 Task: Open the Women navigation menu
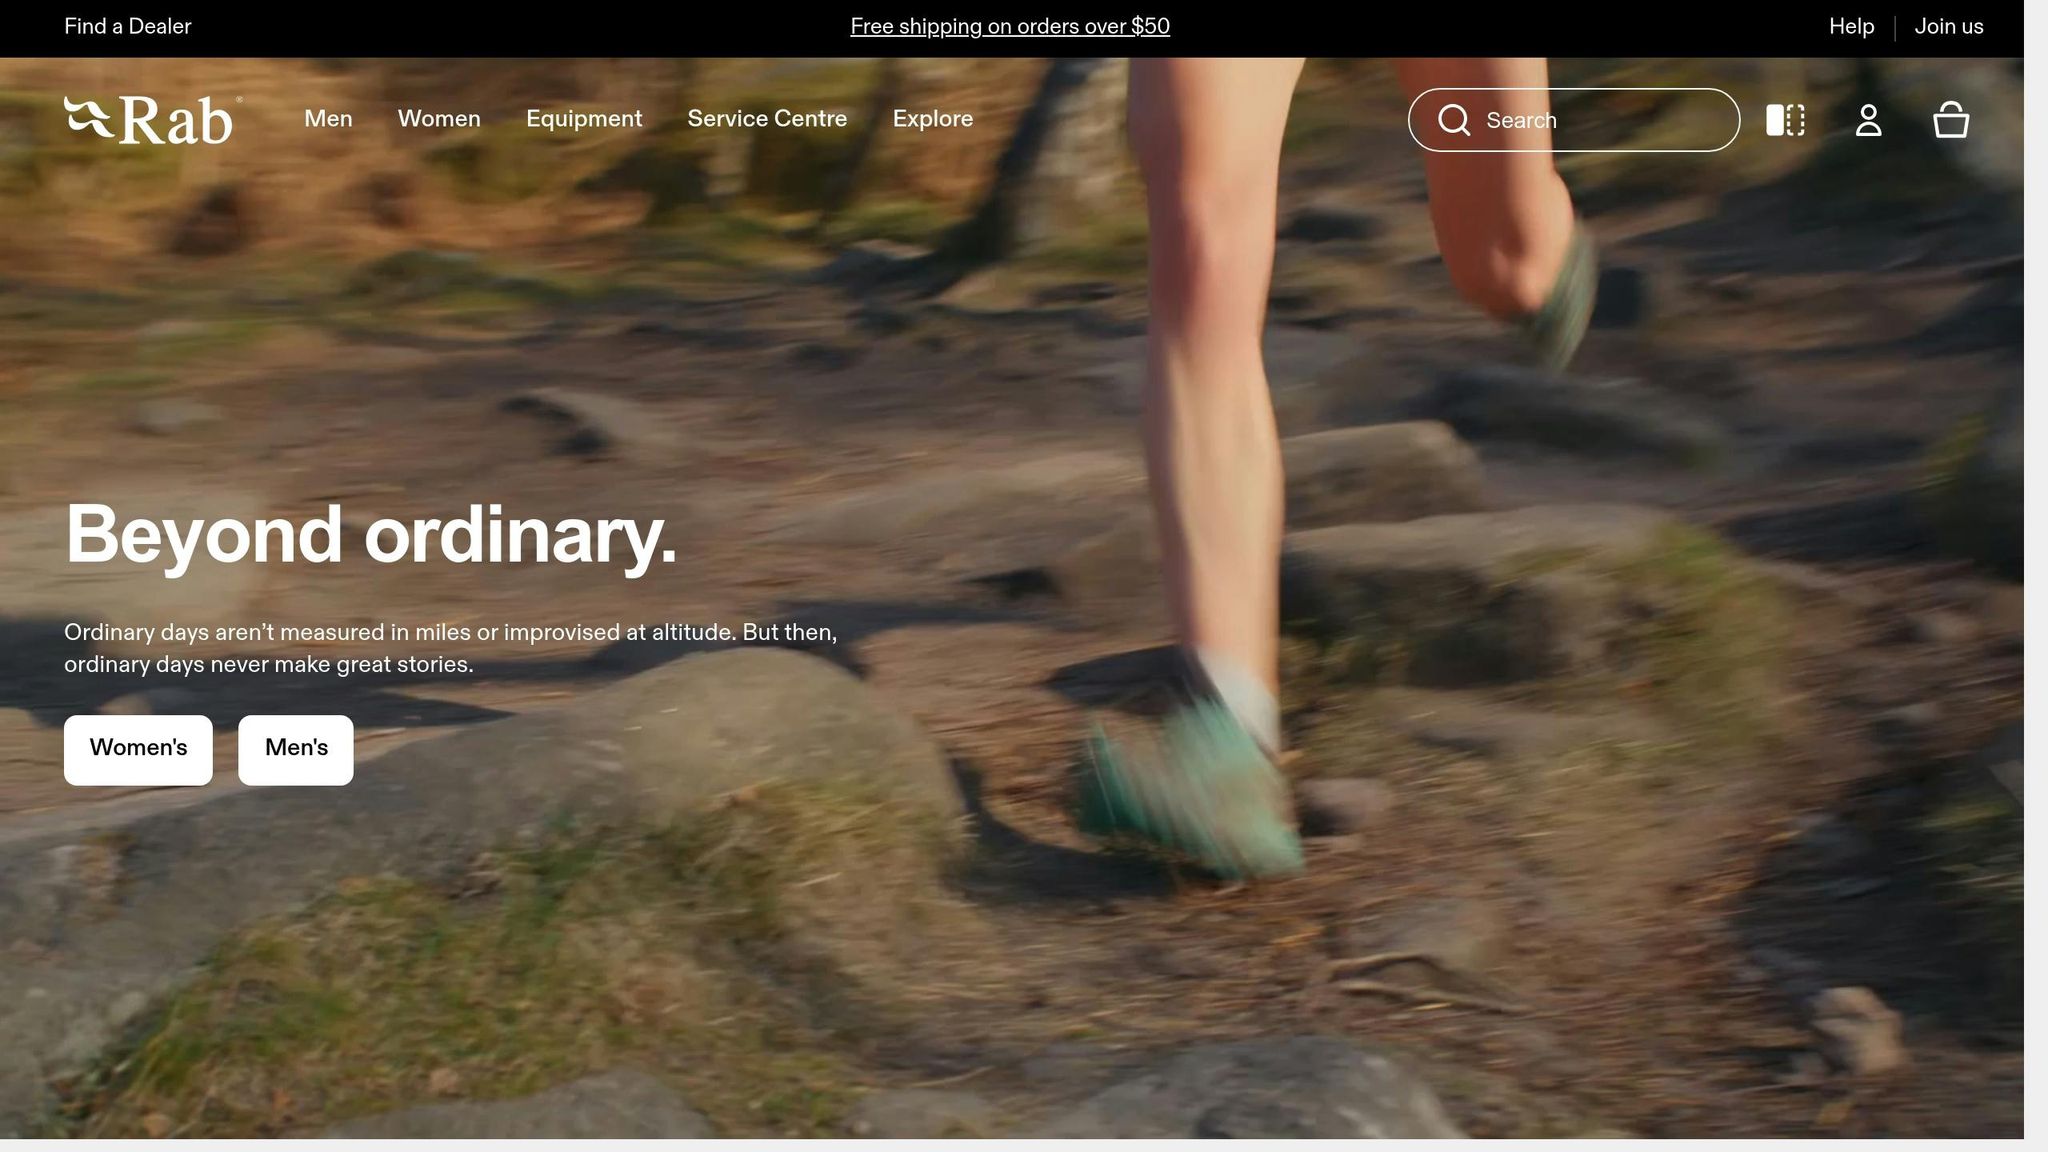pyautogui.click(x=439, y=119)
